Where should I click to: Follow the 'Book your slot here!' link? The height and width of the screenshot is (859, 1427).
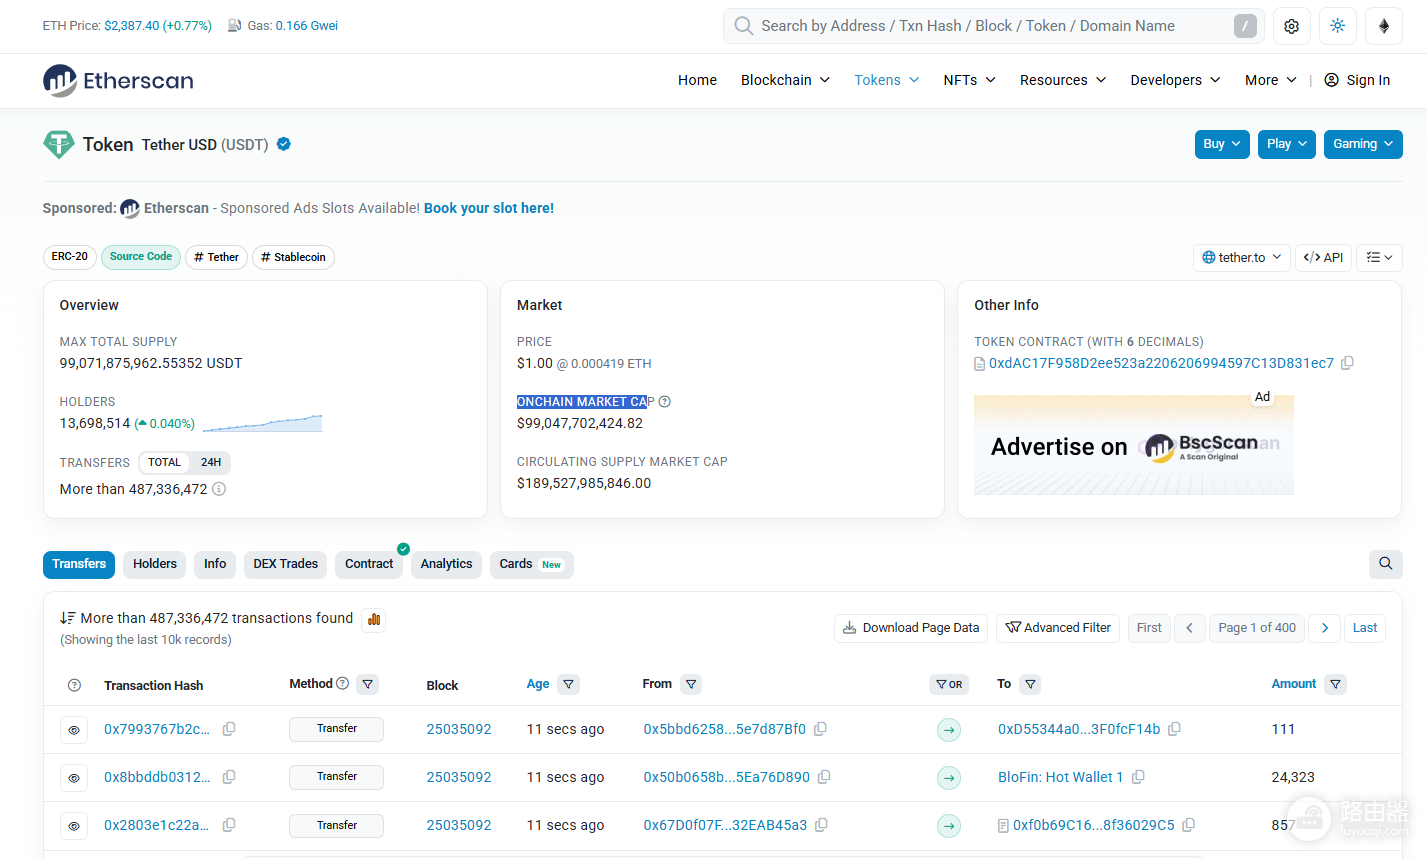click(489, 208)
